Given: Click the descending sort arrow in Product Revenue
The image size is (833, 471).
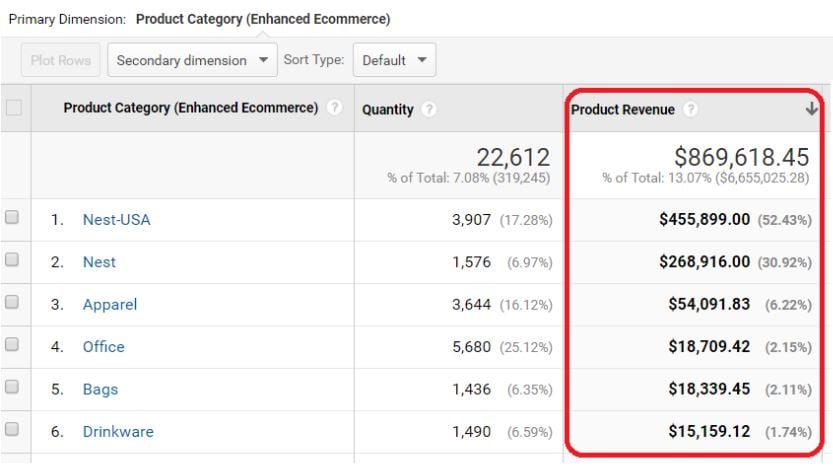Looking at the screenshot, I should (x=811, y=109).
